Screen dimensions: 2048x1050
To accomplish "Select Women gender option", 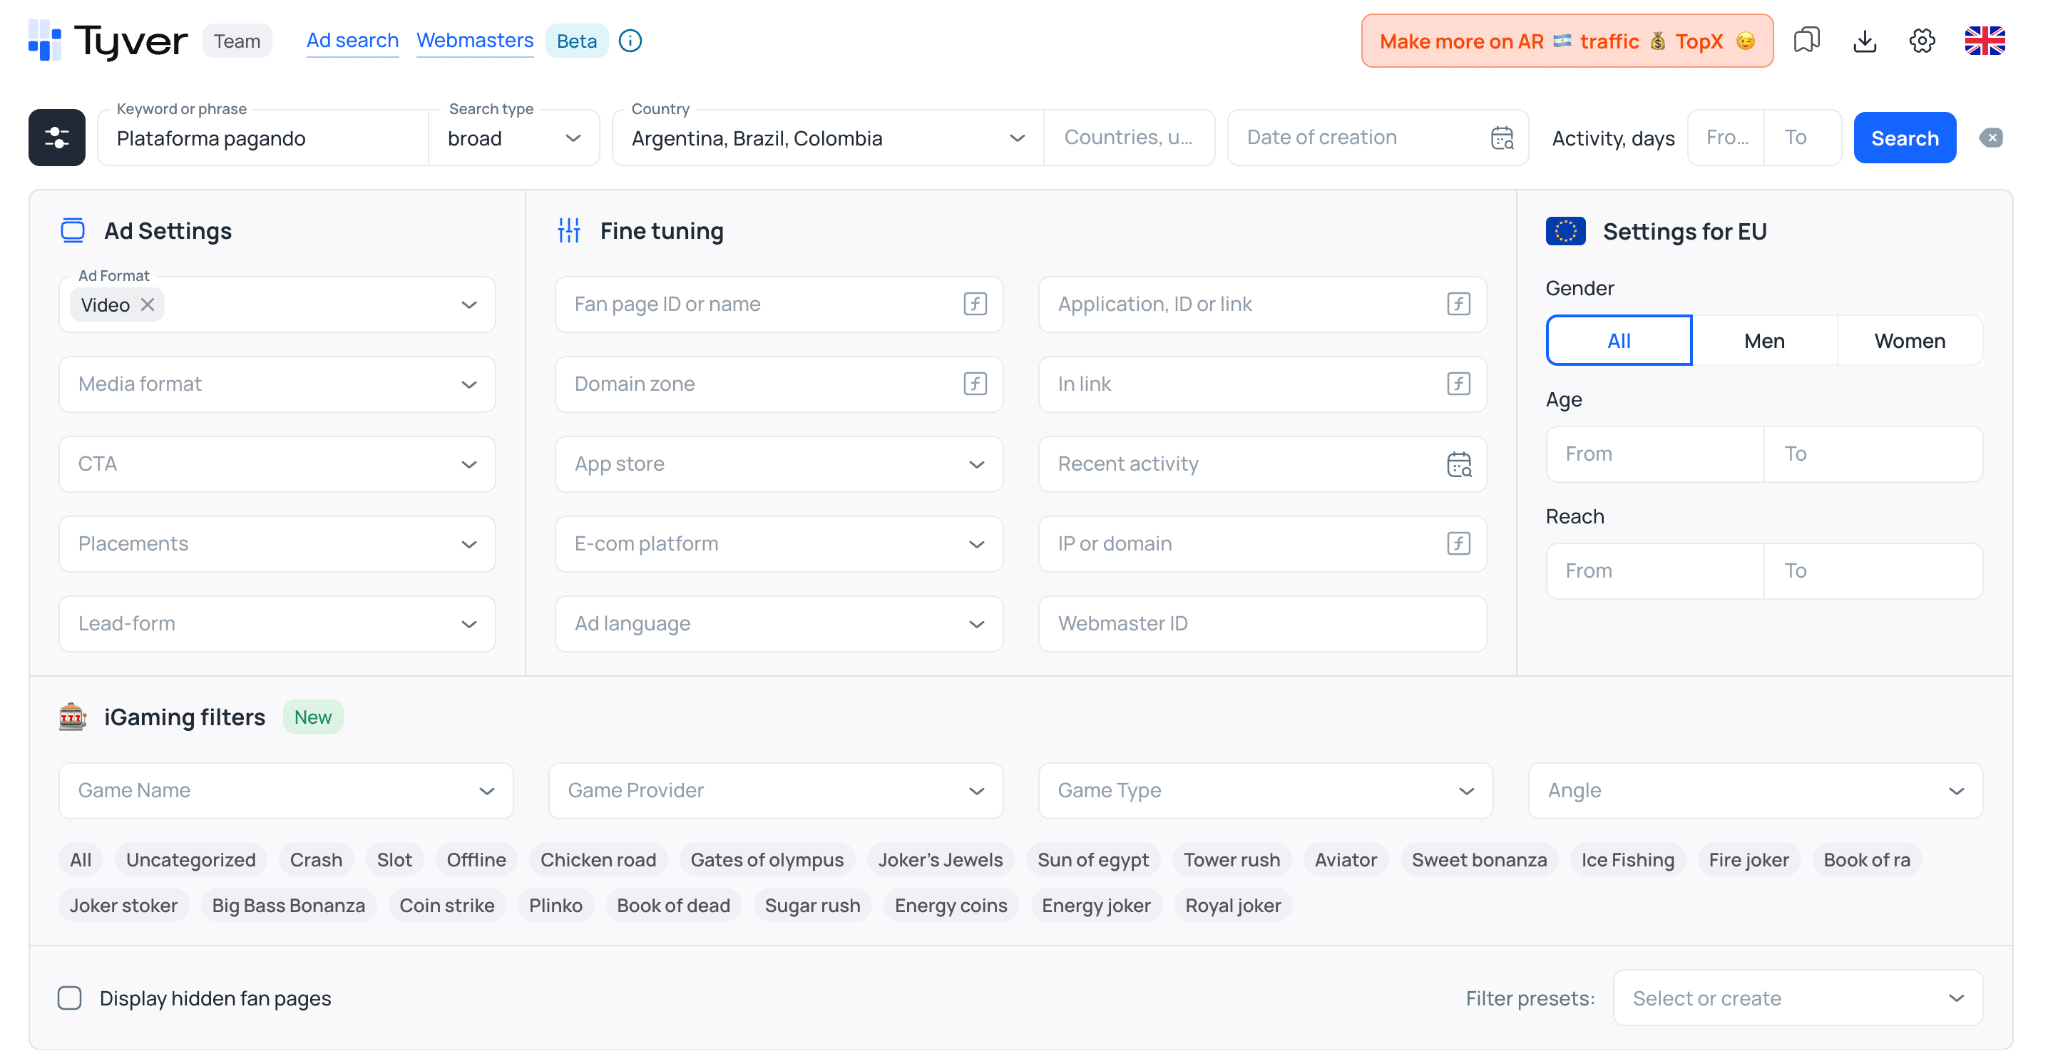I will (x=1910, y=341).
